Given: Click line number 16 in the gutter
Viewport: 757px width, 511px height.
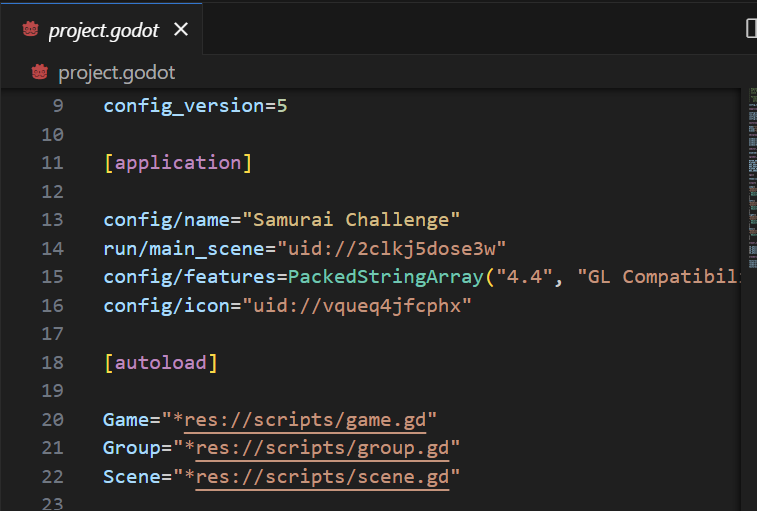Looking at the screenshot, I should [x=53, y=305].
